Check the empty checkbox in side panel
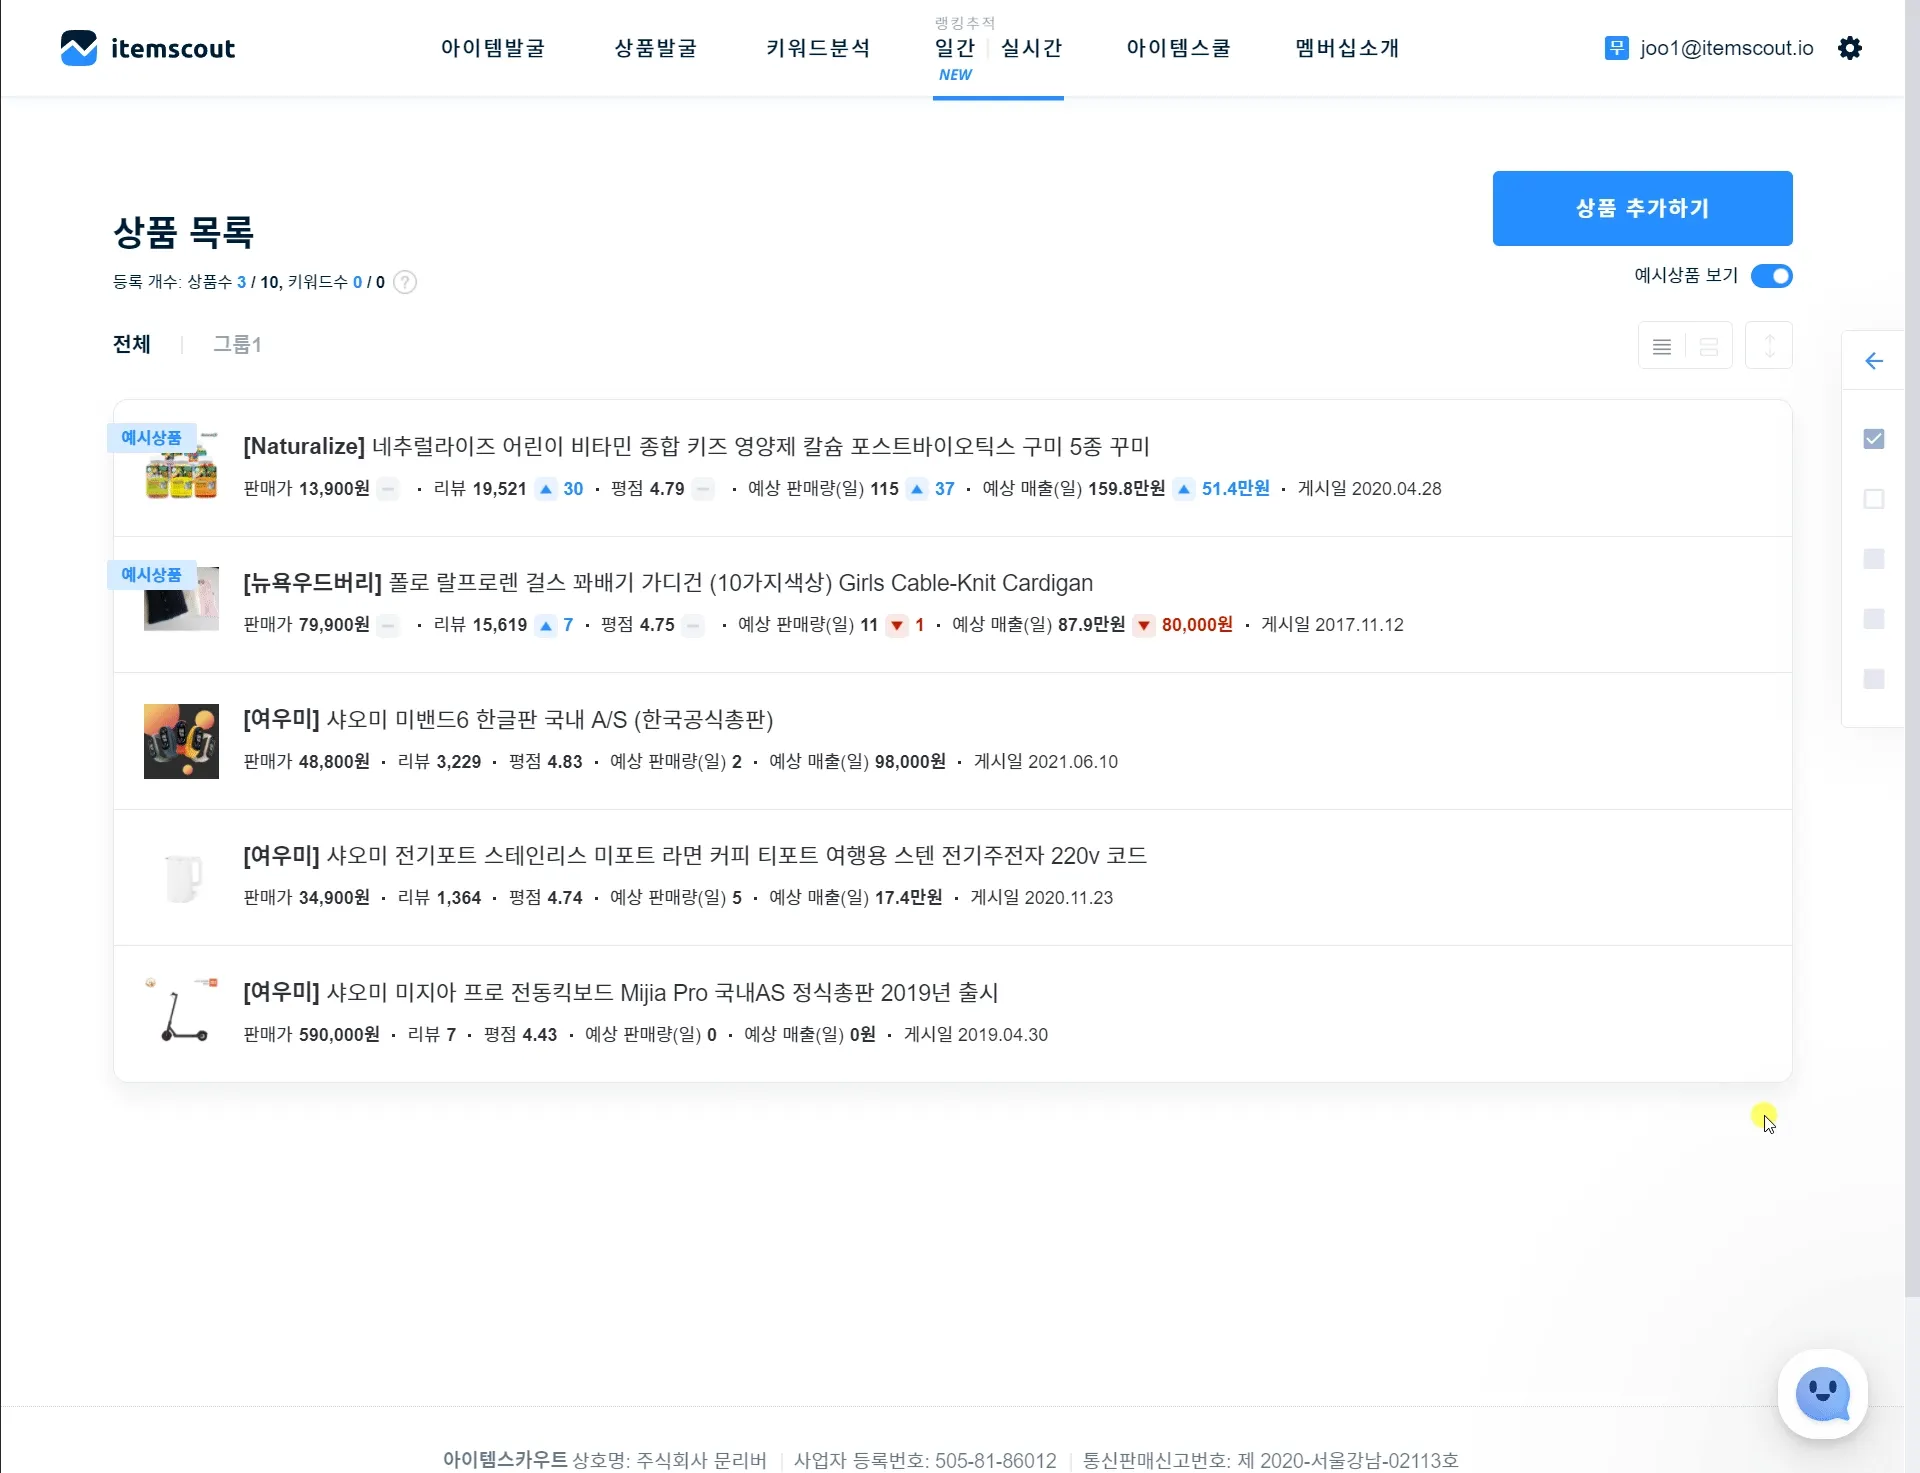Image resolution: width=1920 pixels, height=1473 pixels. click(1874, 499)
